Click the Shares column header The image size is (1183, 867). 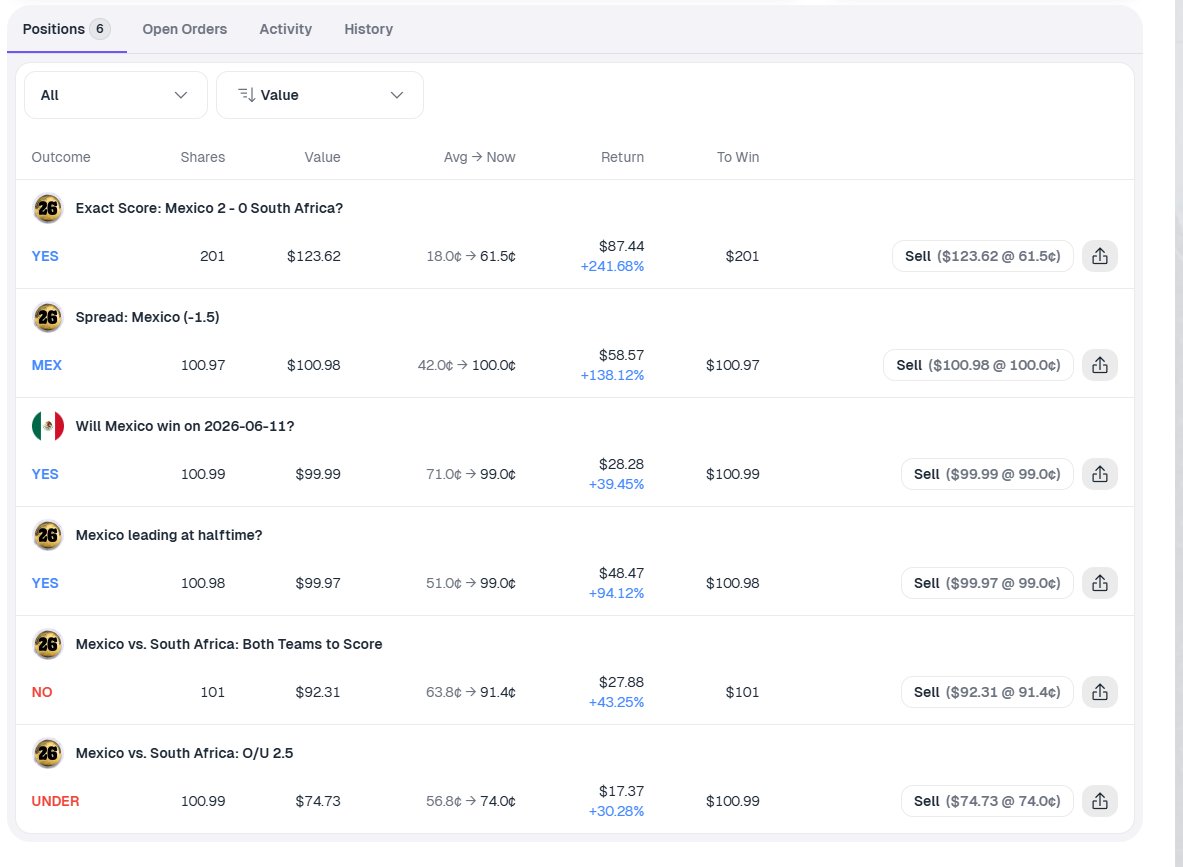point(202,157)
